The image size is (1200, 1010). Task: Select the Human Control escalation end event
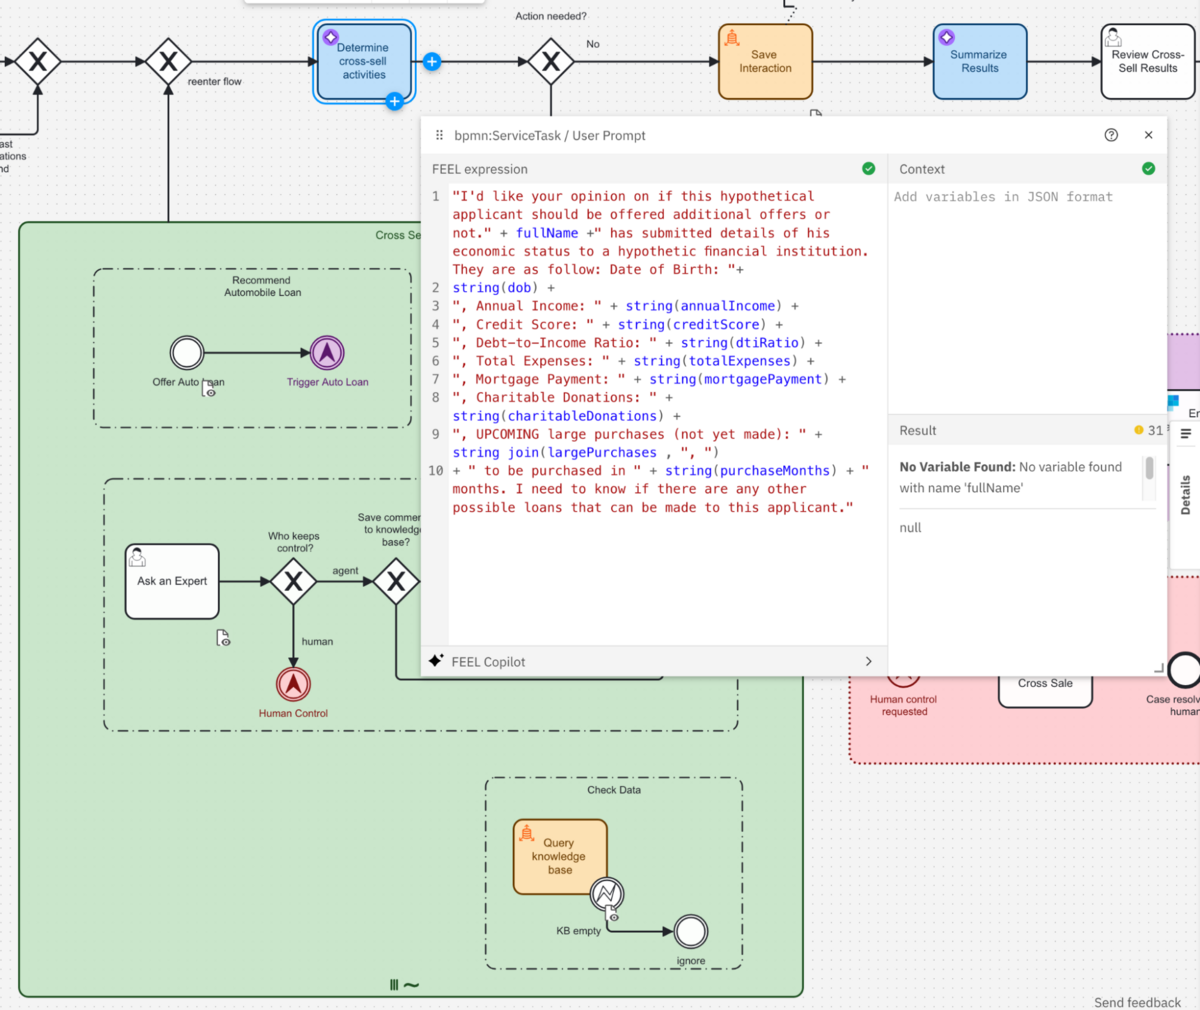(x=293, y=684)
